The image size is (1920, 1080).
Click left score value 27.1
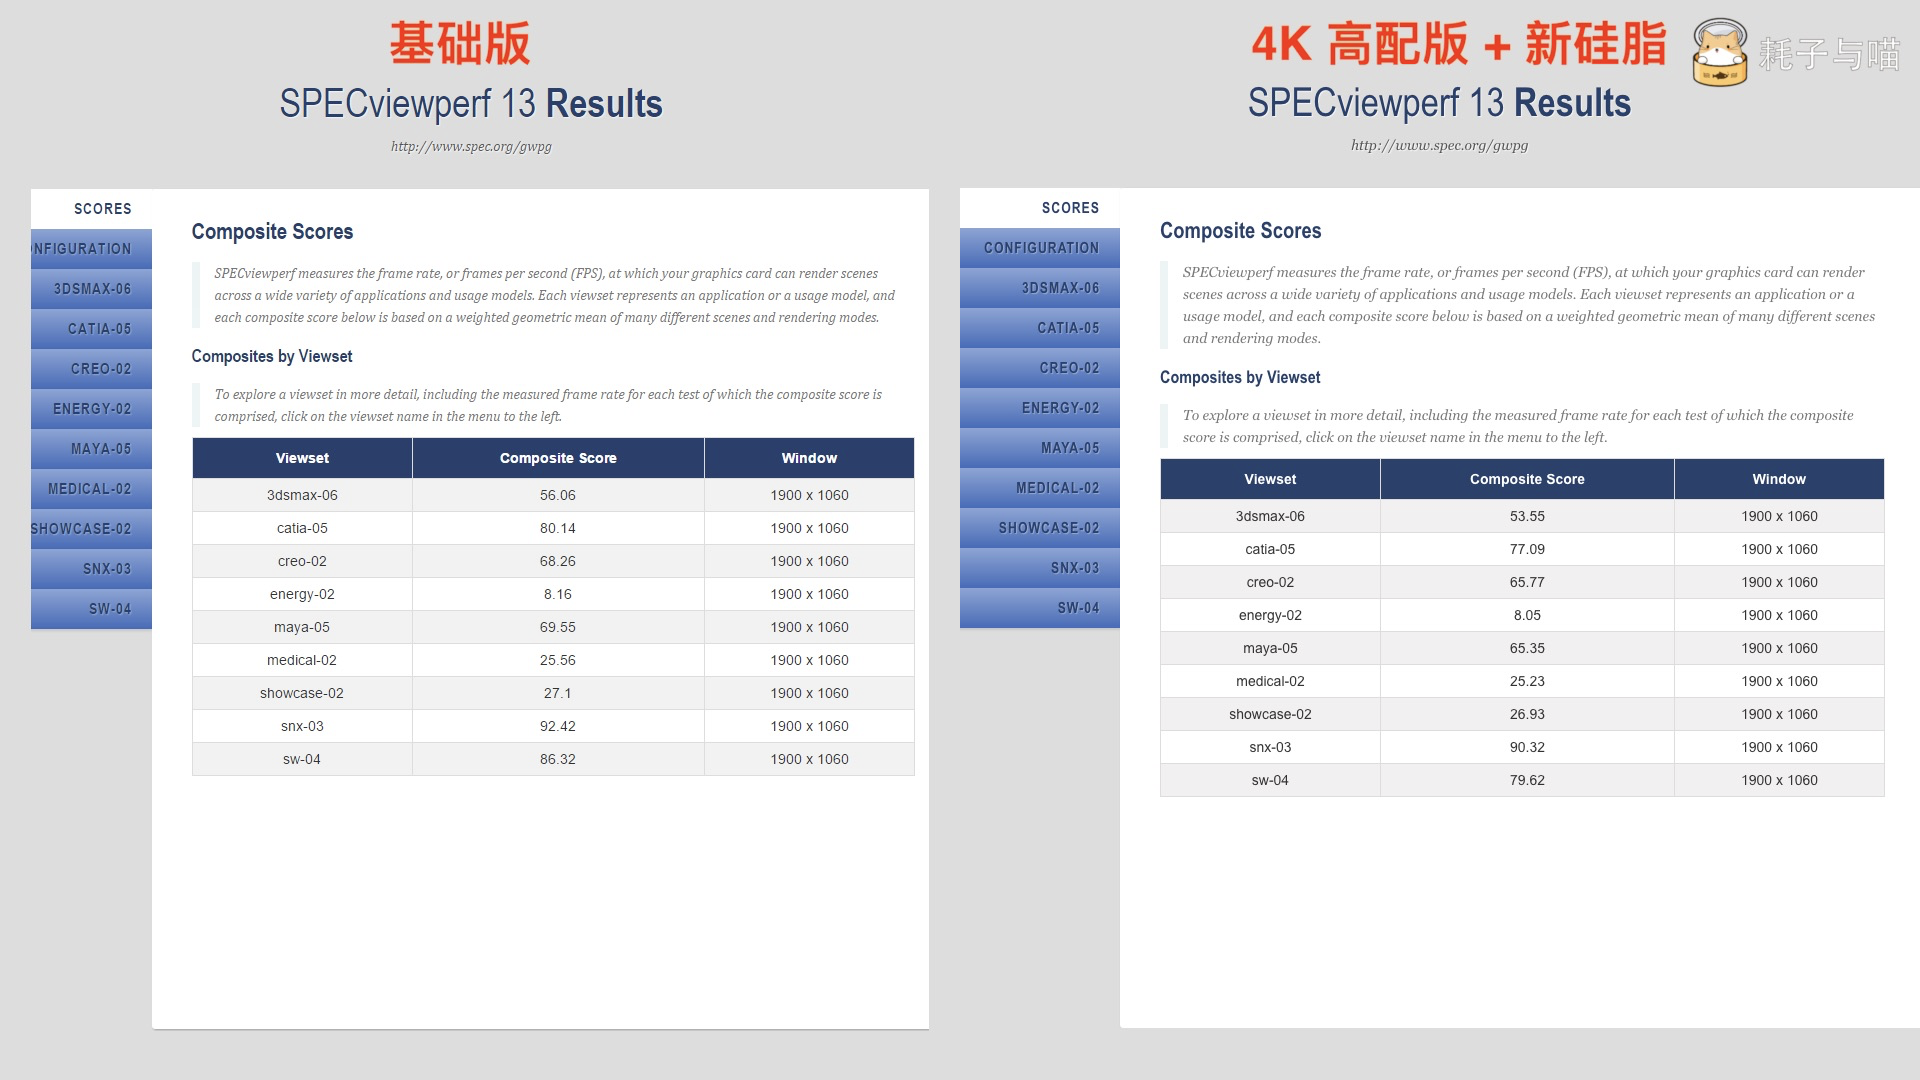point(558,693)
